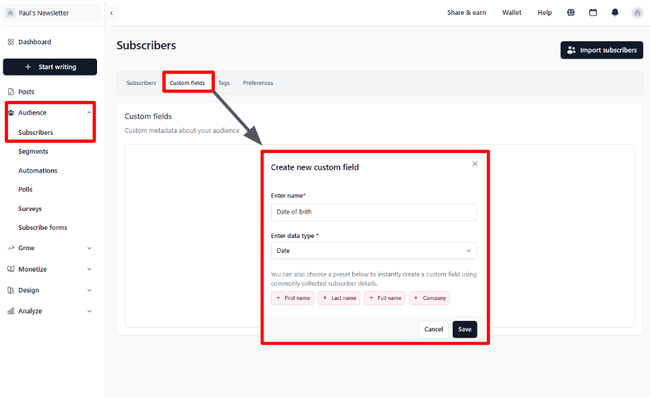Image resolution: width=650 pixels, height=397 pixels.
Task: Click the Grow trend icon
Action: pyautogui.click(x=11, y=248)
